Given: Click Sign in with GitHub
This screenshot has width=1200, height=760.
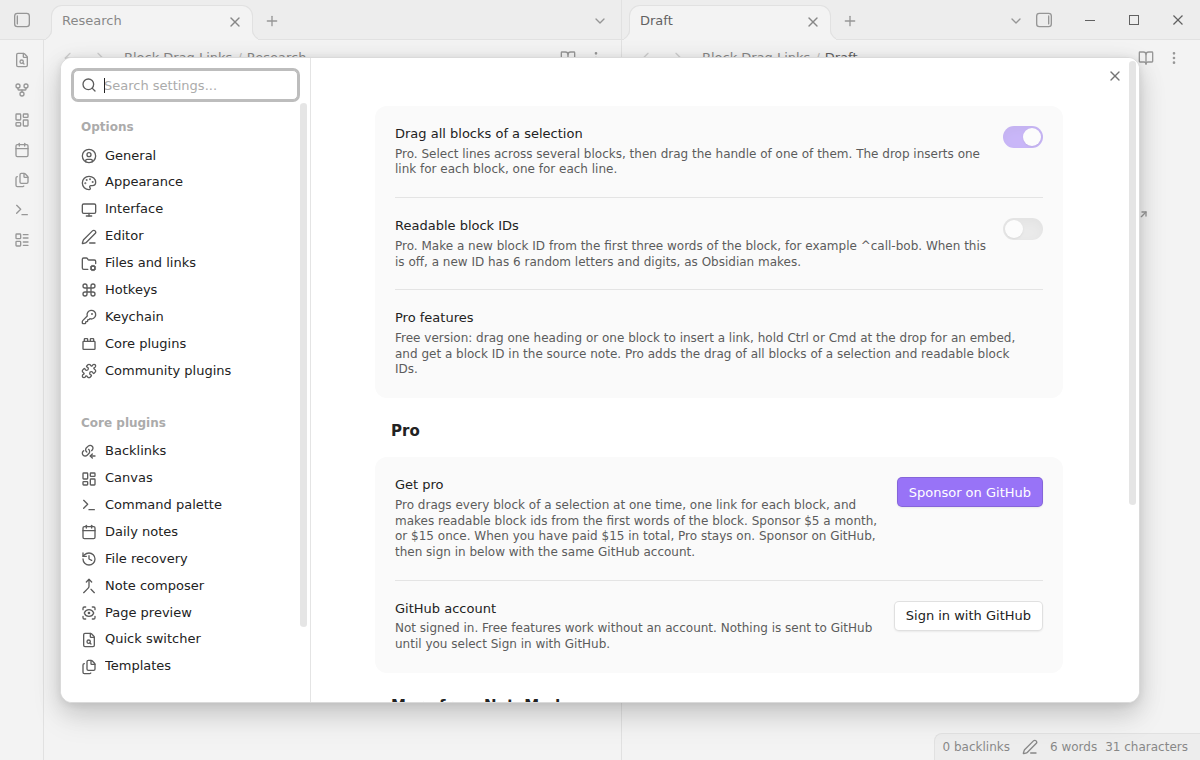Looking at the screenshot, I should click(x=968, y=616).
